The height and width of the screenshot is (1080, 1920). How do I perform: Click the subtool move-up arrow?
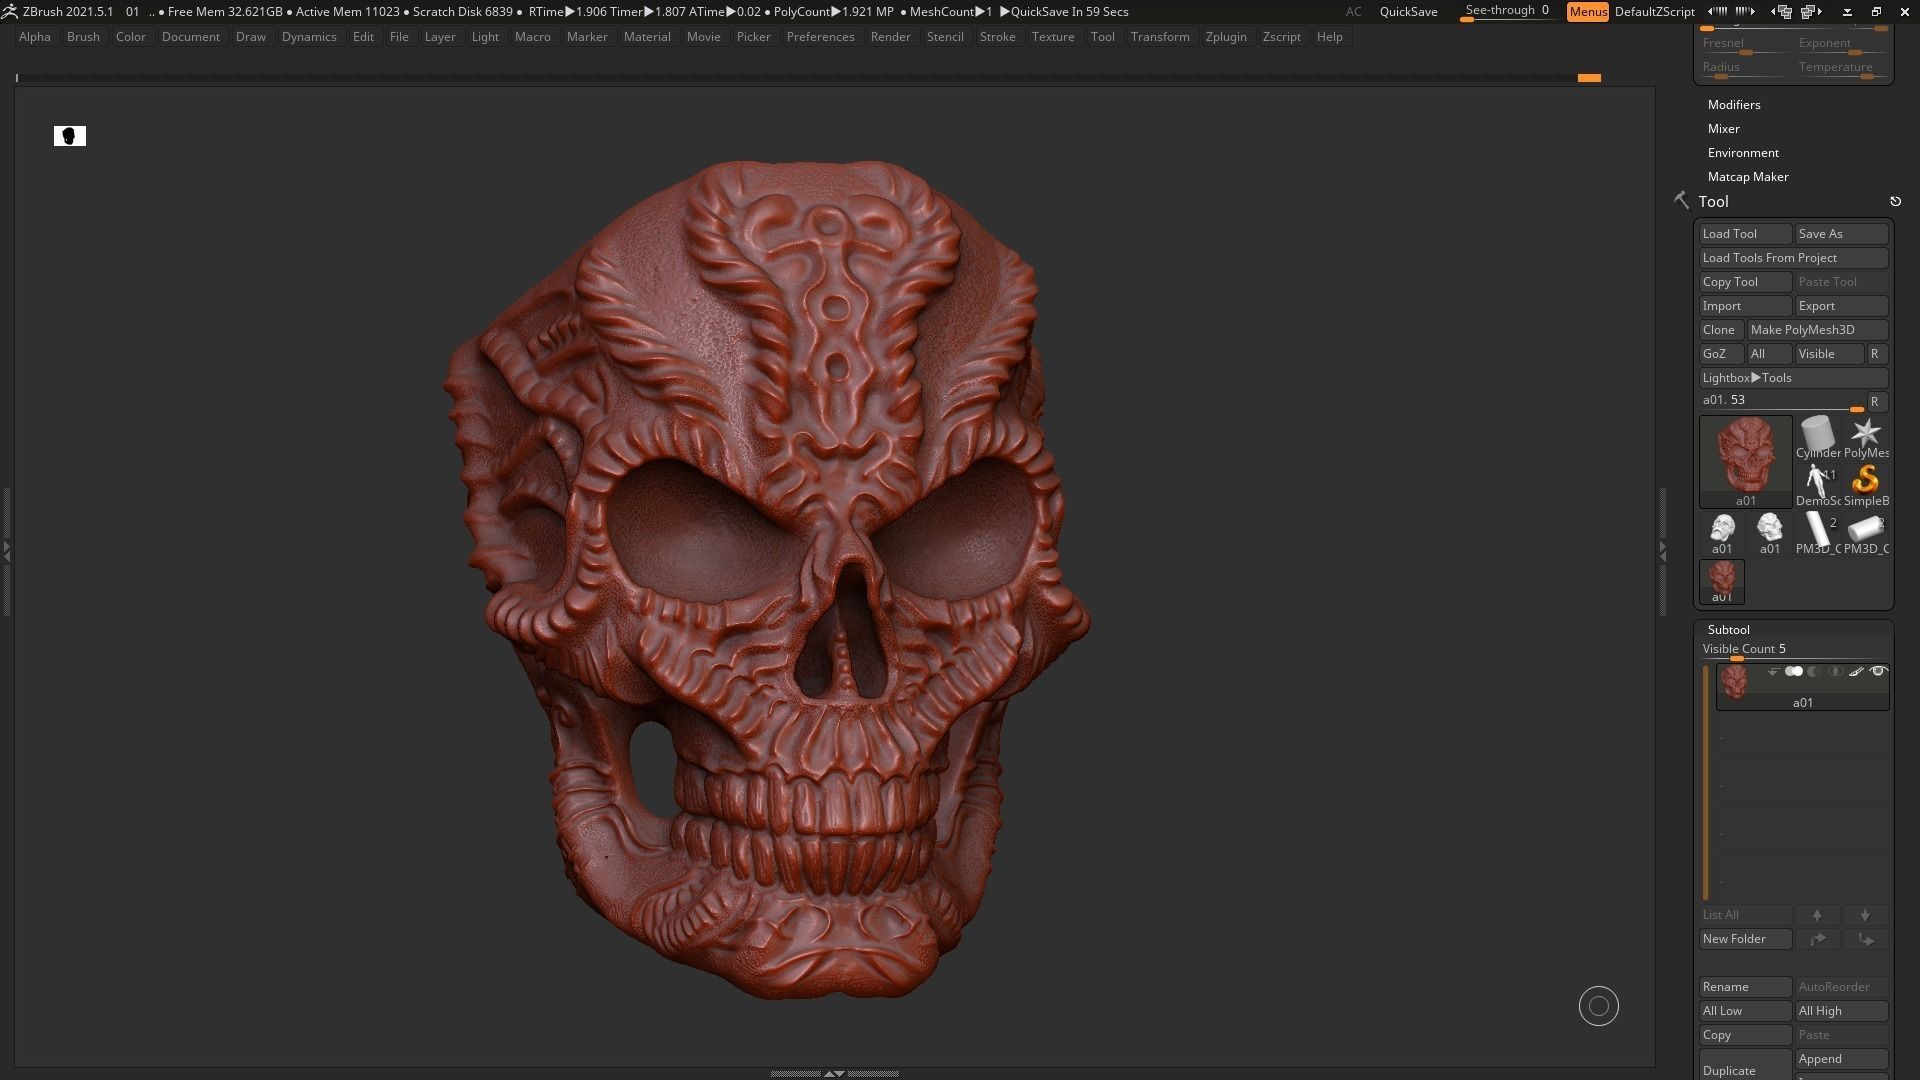coord(1817,915)
